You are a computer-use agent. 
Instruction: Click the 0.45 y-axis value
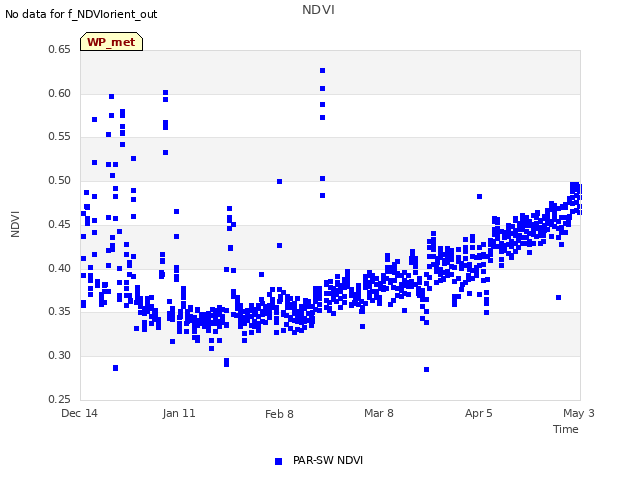coord(59,224)
